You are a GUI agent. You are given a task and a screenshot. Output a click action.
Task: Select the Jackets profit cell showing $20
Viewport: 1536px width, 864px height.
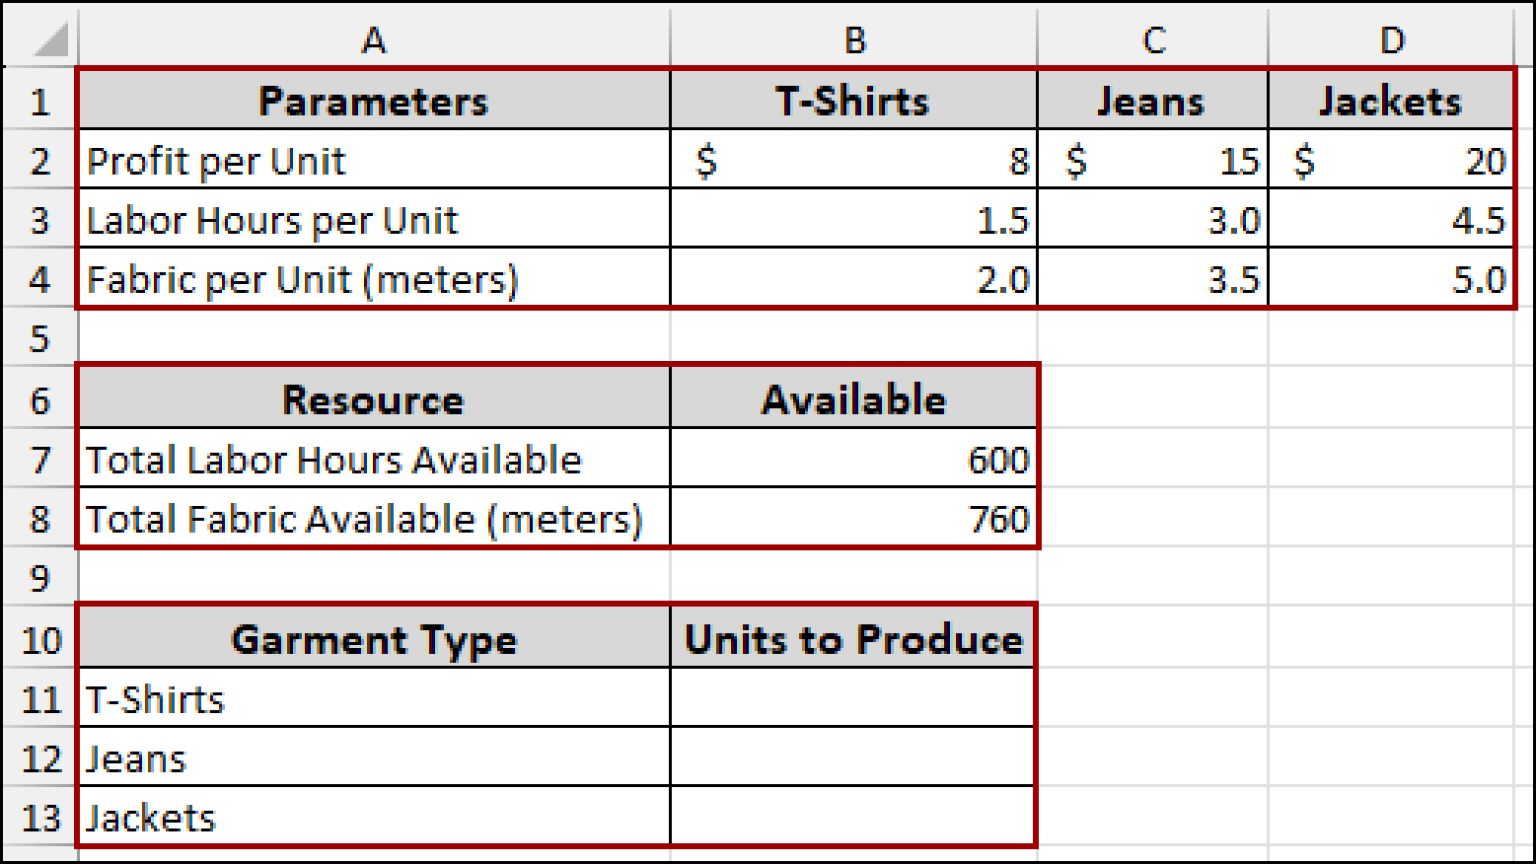click(1393, 160)
